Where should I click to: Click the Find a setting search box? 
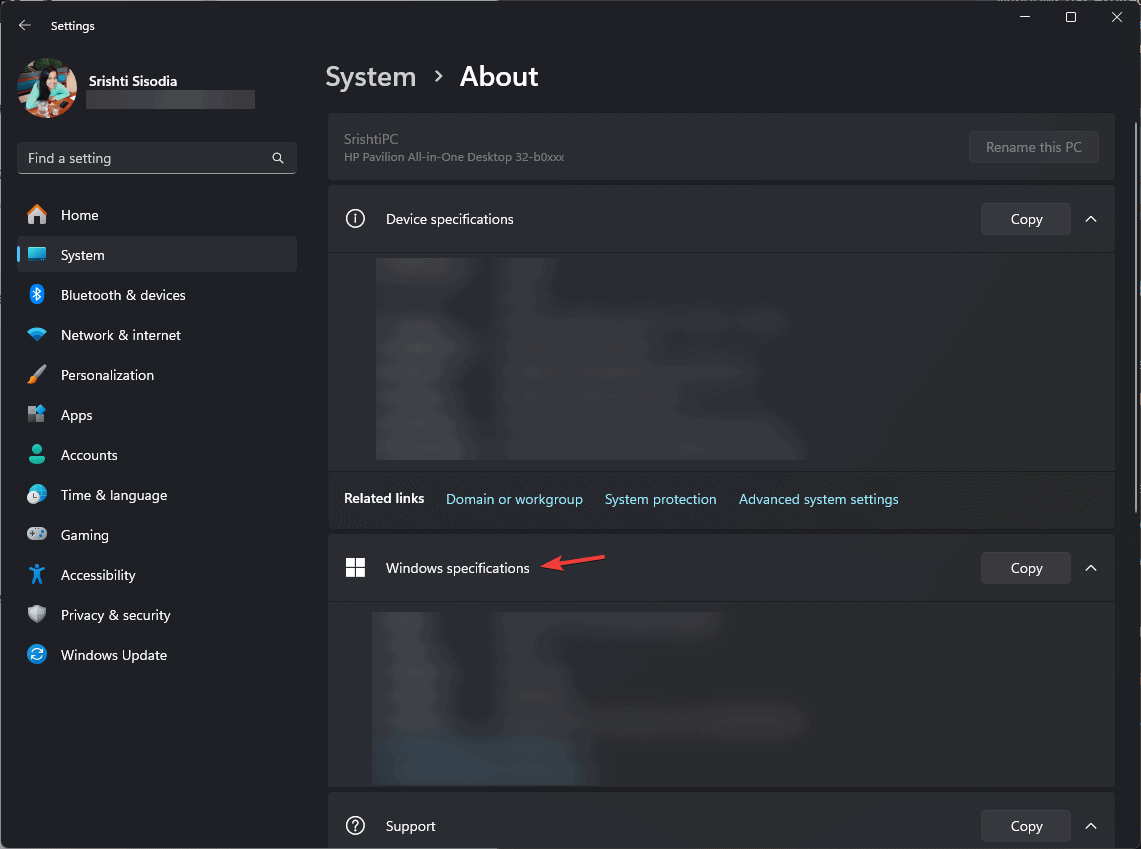click(x=156, y=158)
